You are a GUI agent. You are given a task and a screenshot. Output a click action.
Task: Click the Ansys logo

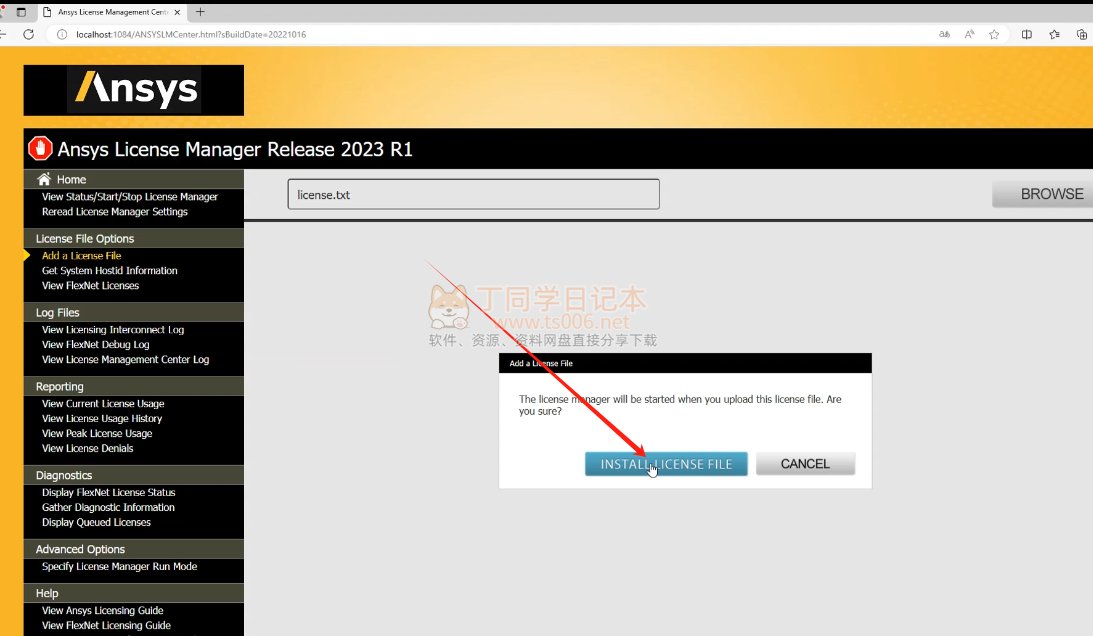tap(134, 90)
